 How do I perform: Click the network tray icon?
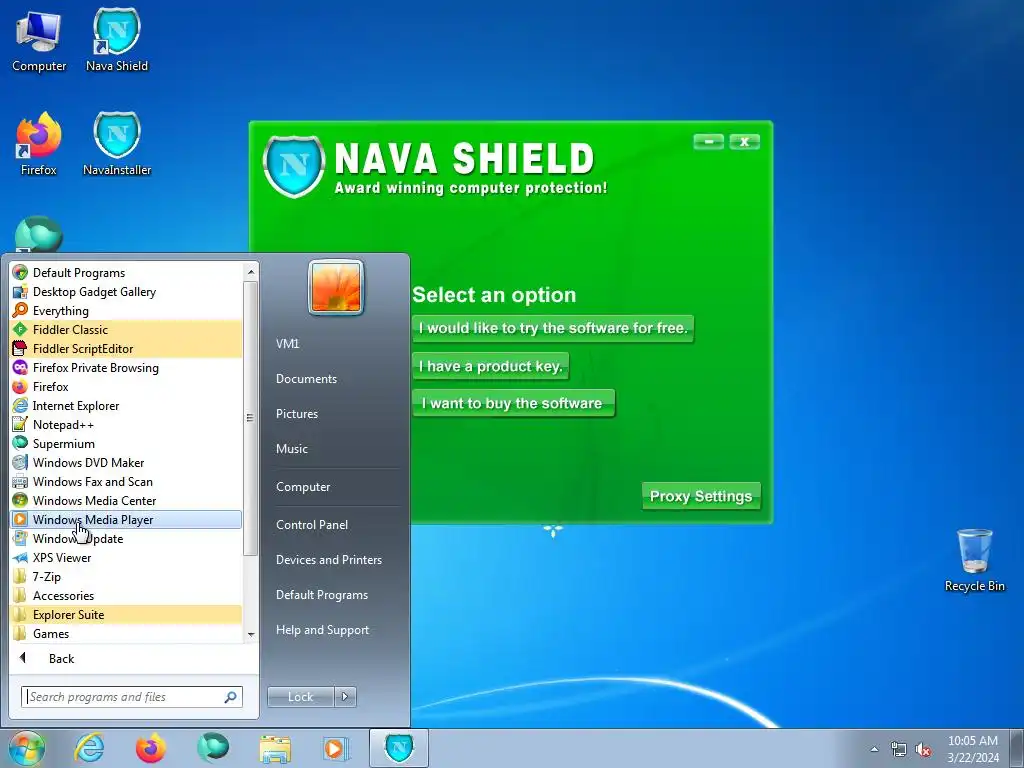tap(899, 750)
